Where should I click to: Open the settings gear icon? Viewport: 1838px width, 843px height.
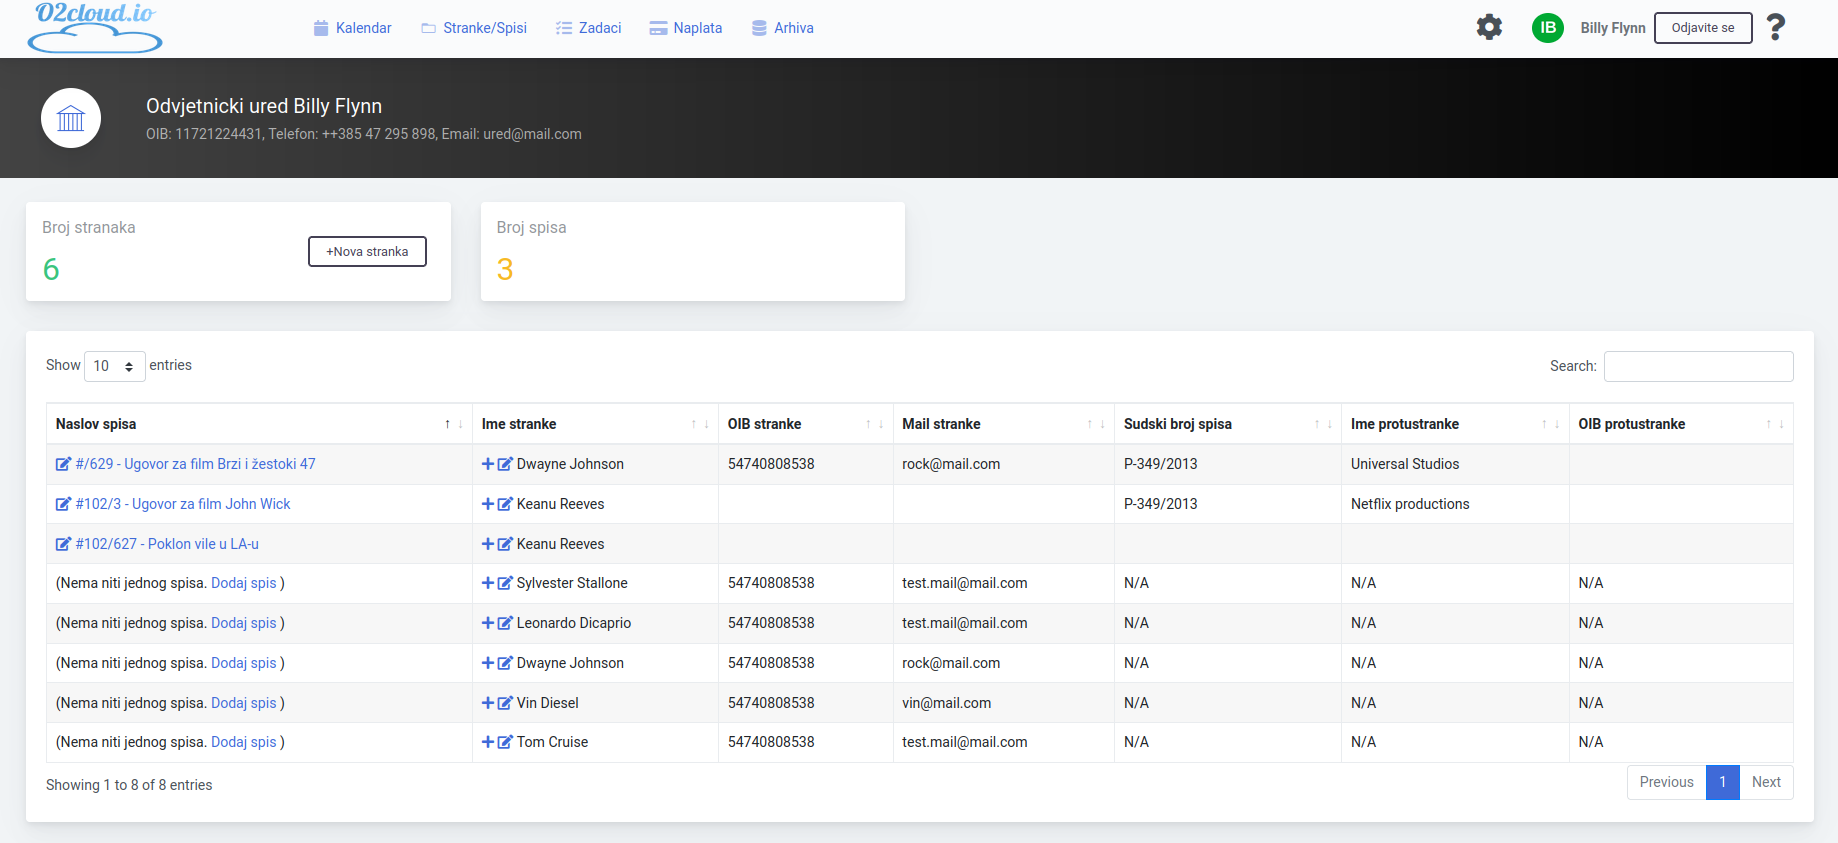point(1489,27)
